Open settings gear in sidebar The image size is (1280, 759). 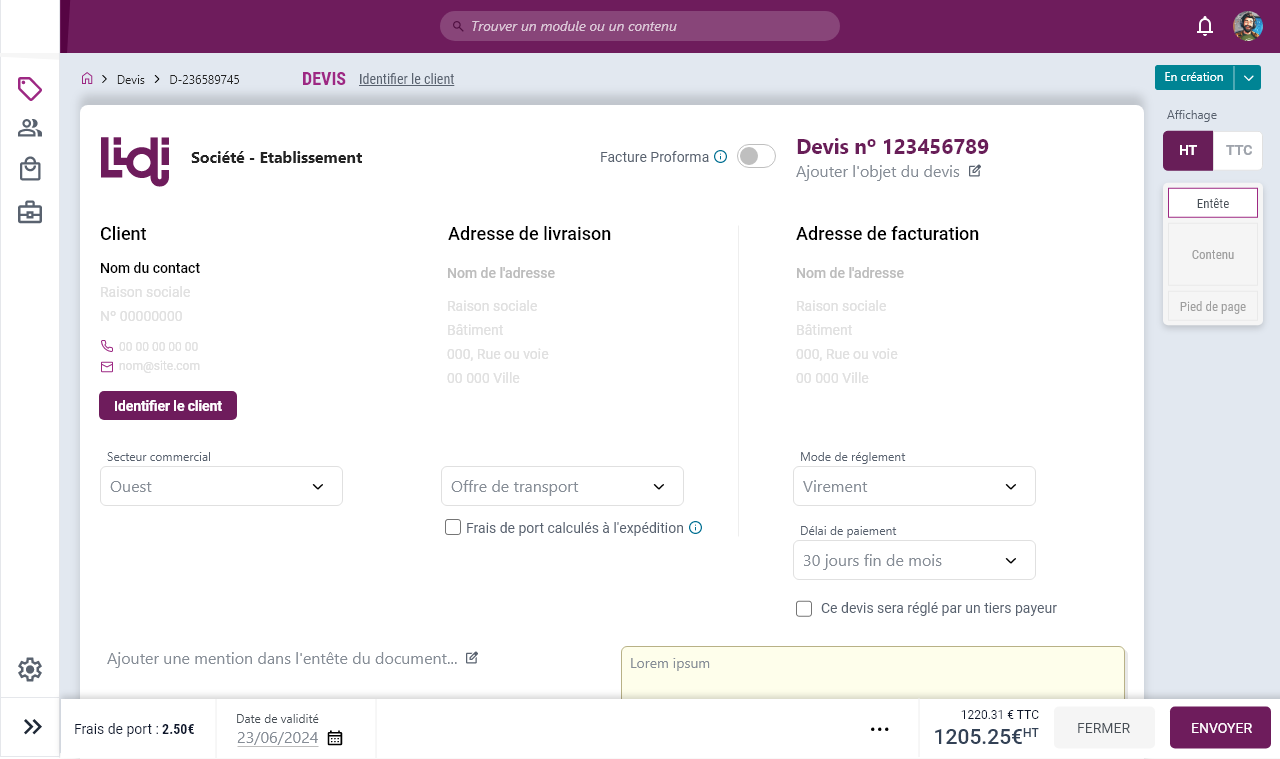30,670
